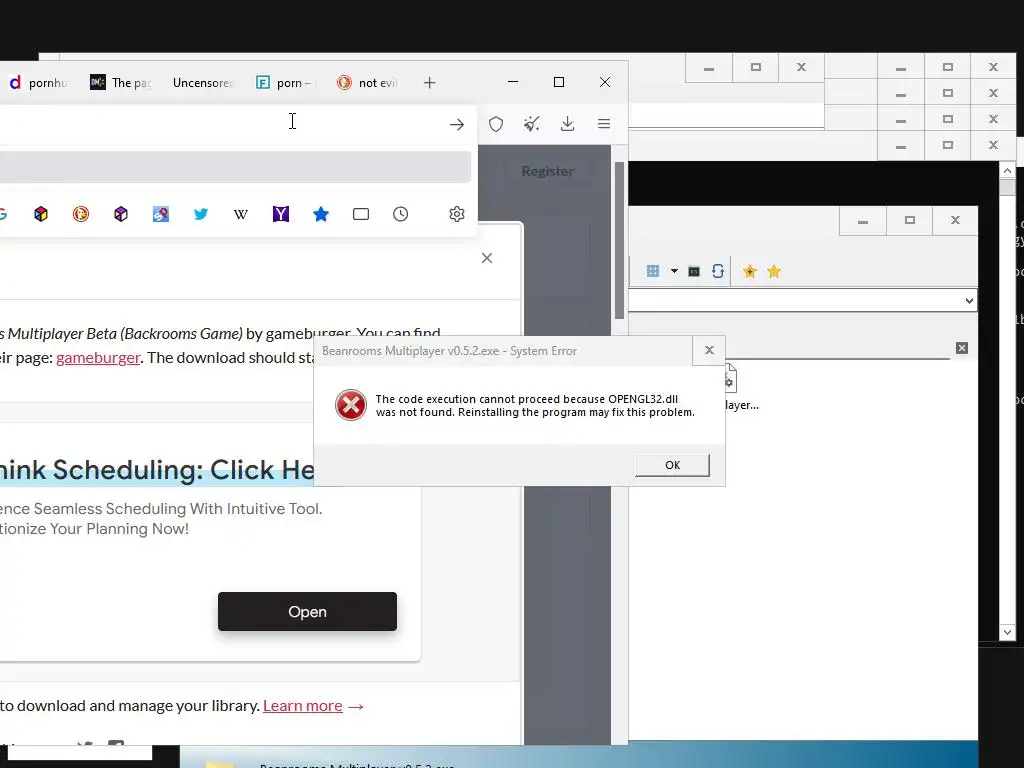Select the purple cube search shortcut icon
The height and width of the screenshot is (768, 1024).
[x=121, y=214]
